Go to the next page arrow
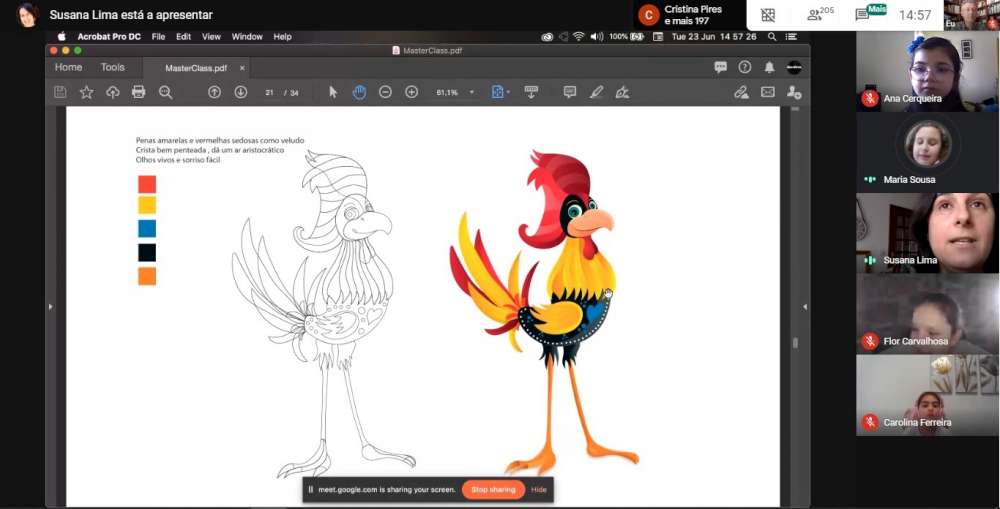Image resolution: width=1000 pixels, height=509 pixels. coord(240,92)
